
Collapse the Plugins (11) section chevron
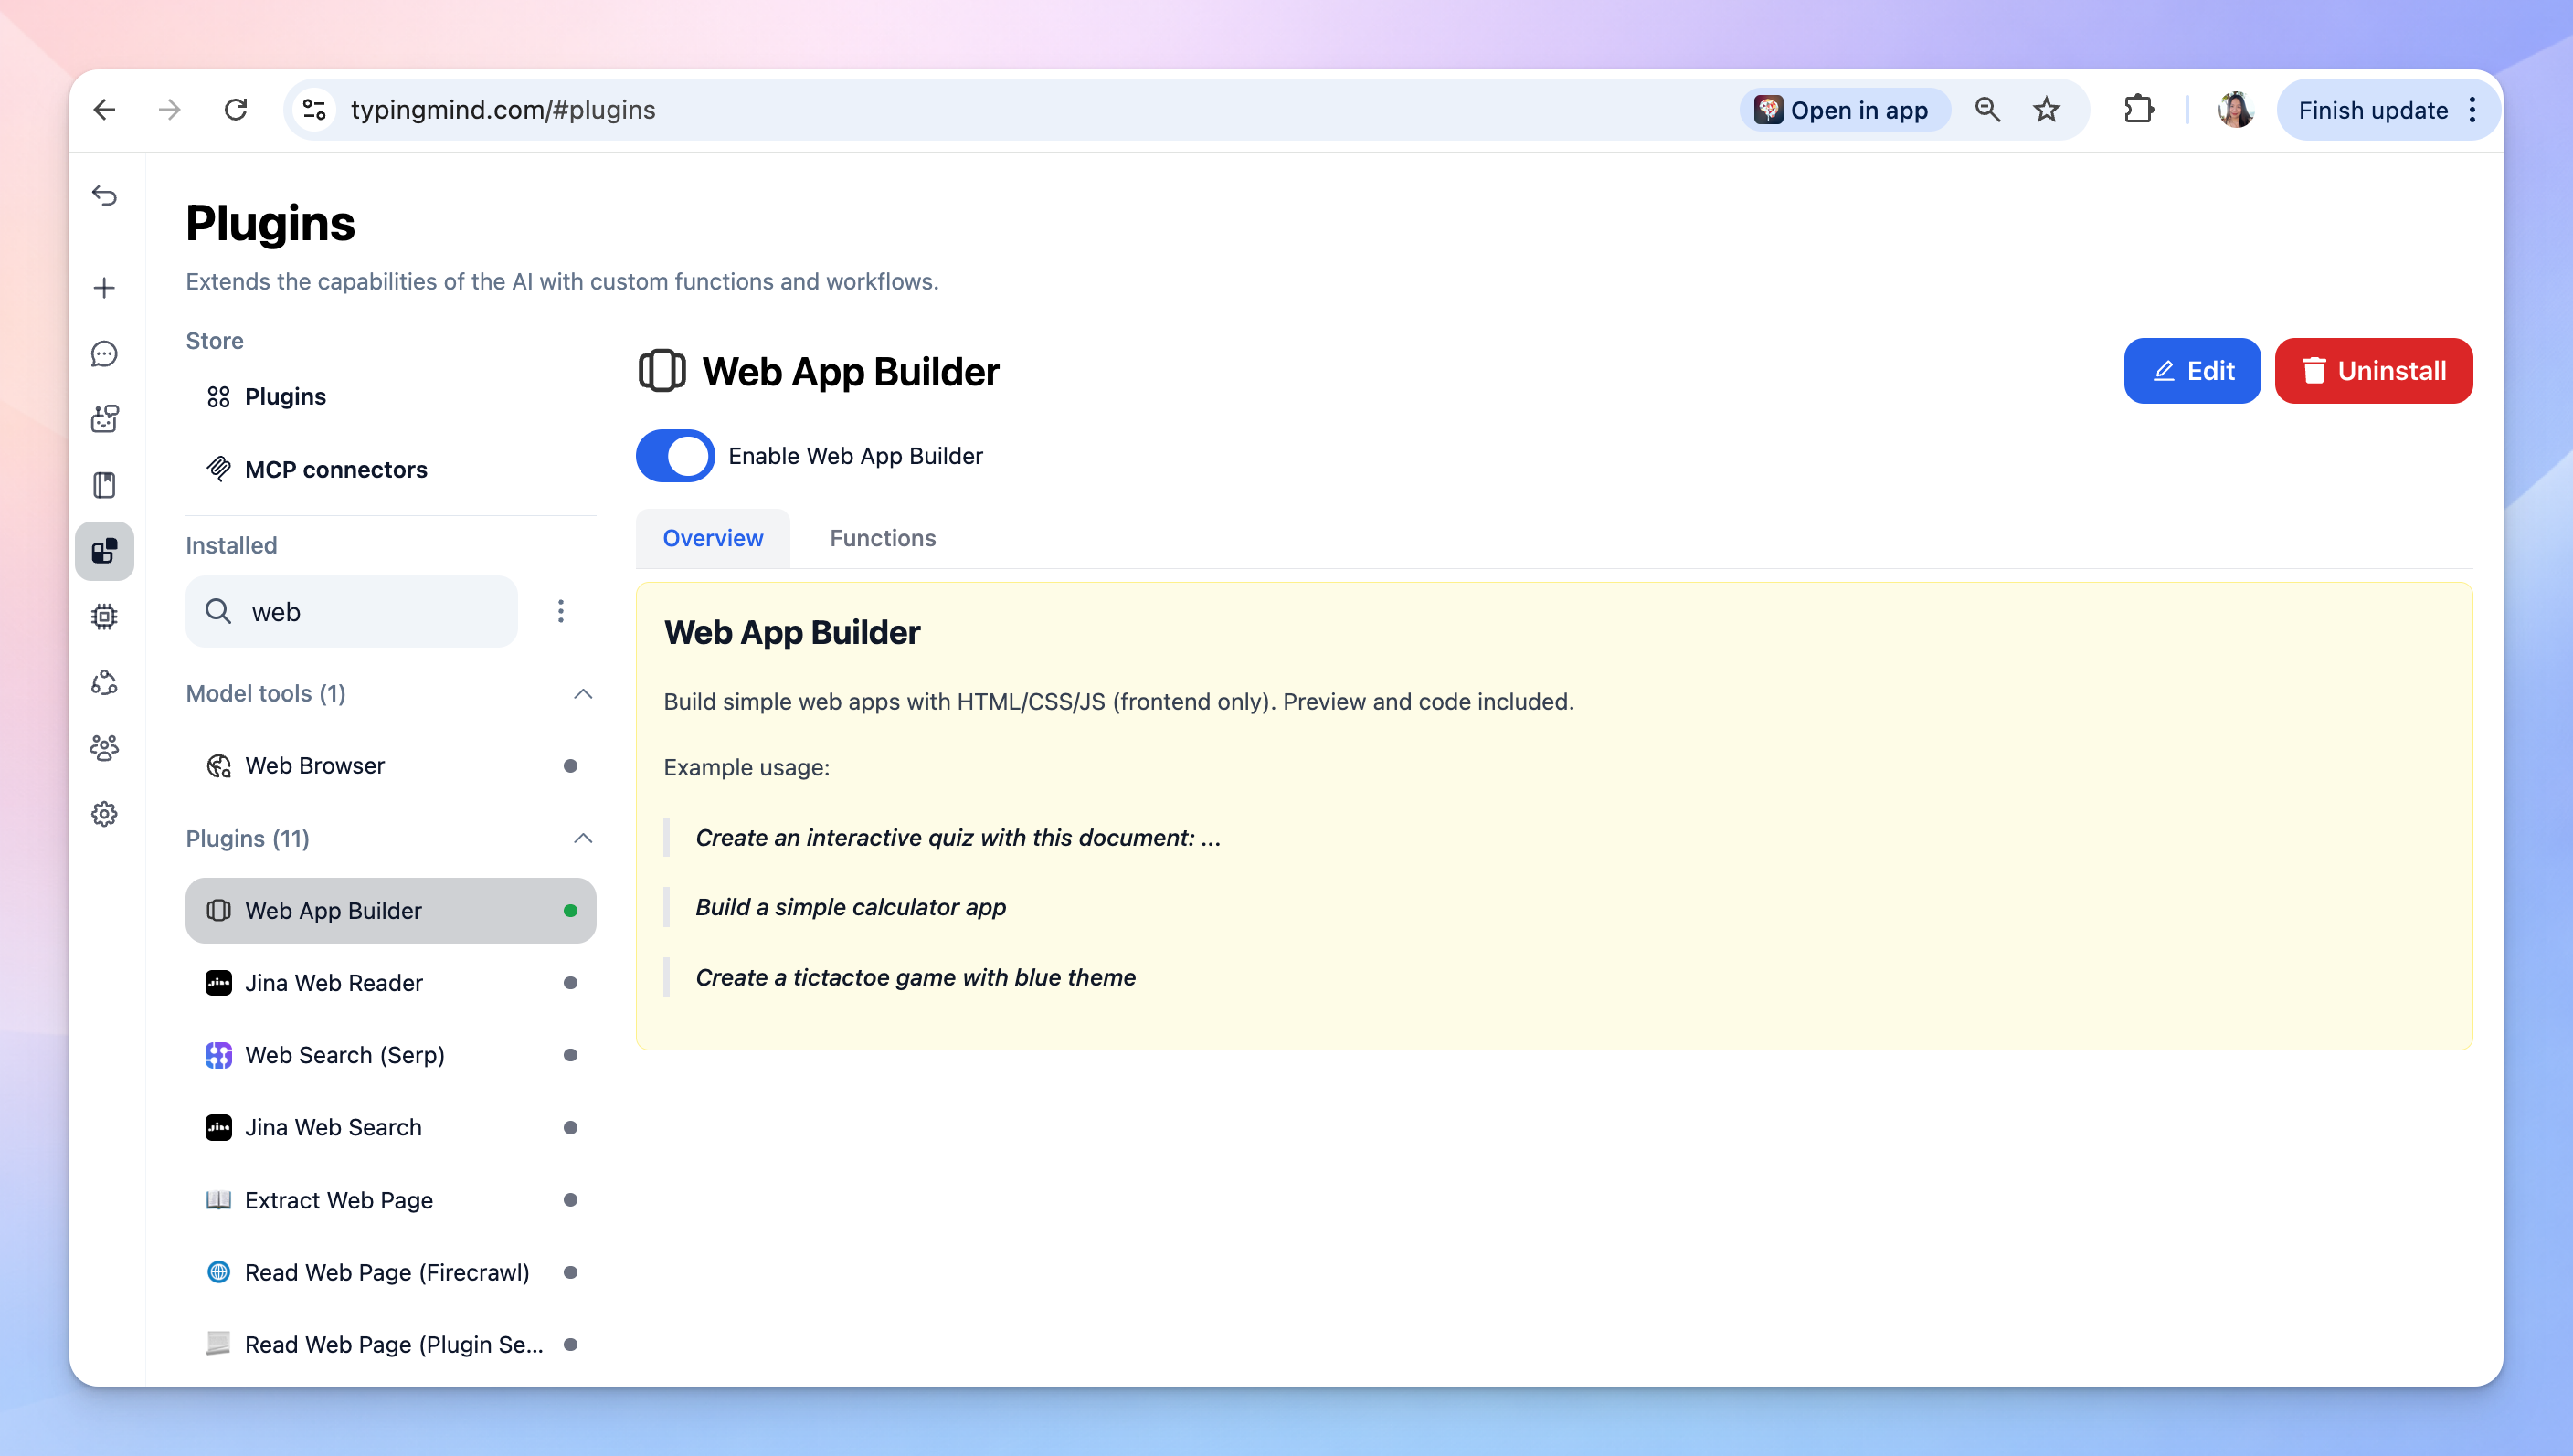[583, 838]
